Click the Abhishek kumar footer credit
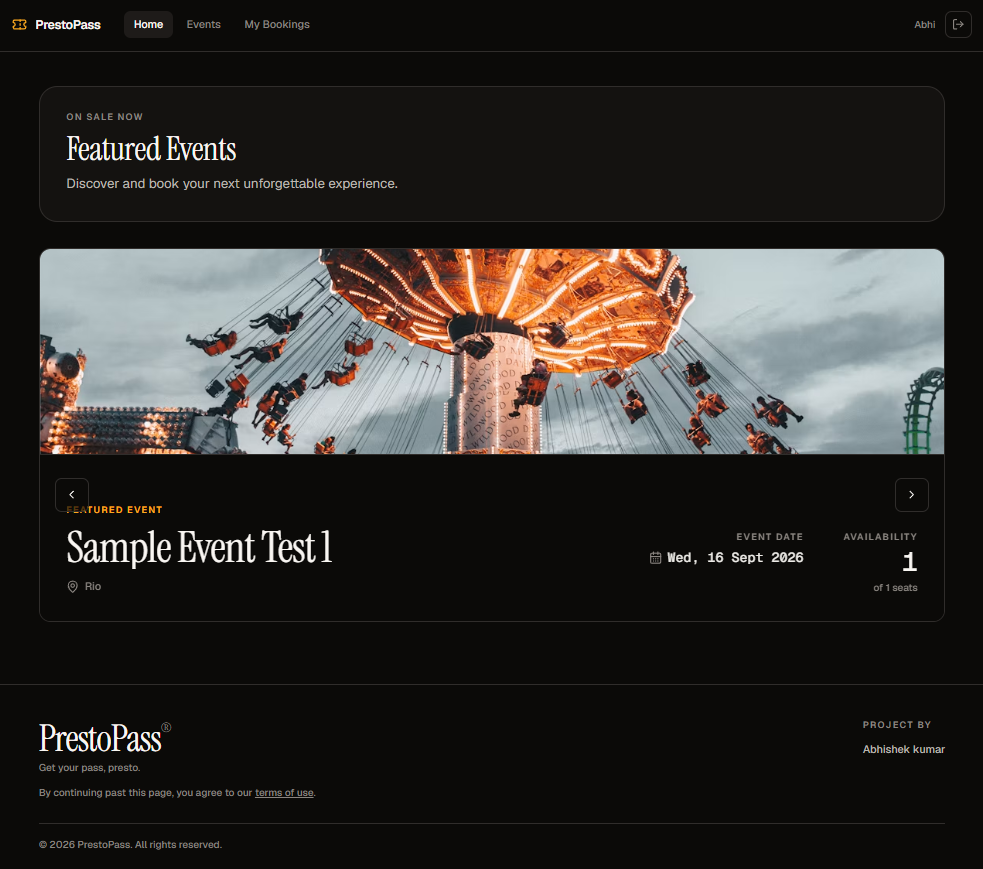Image resolution: width=983 pixels, height=869 pixels. point(903,749)
